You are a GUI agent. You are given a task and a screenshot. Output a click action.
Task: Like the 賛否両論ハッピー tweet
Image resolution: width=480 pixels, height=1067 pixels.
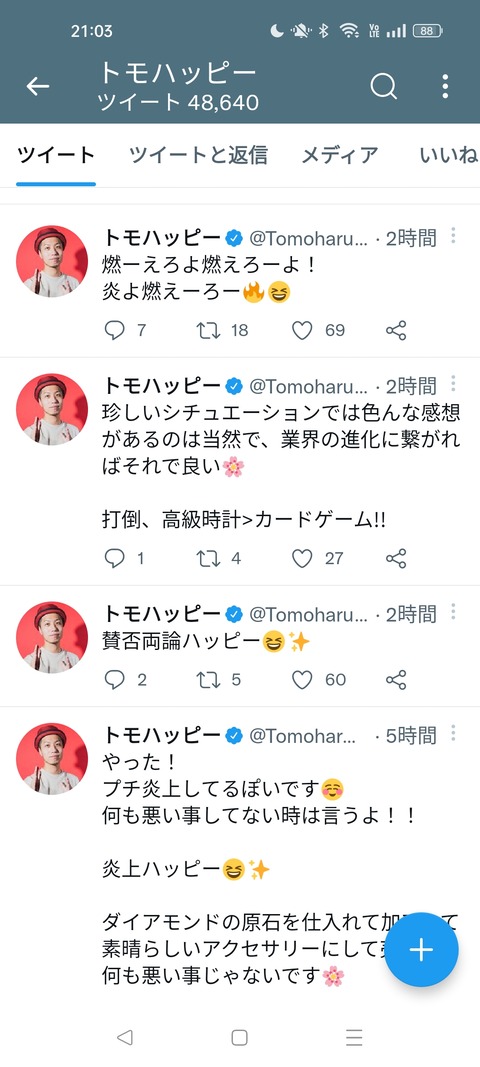click(302, 680)
